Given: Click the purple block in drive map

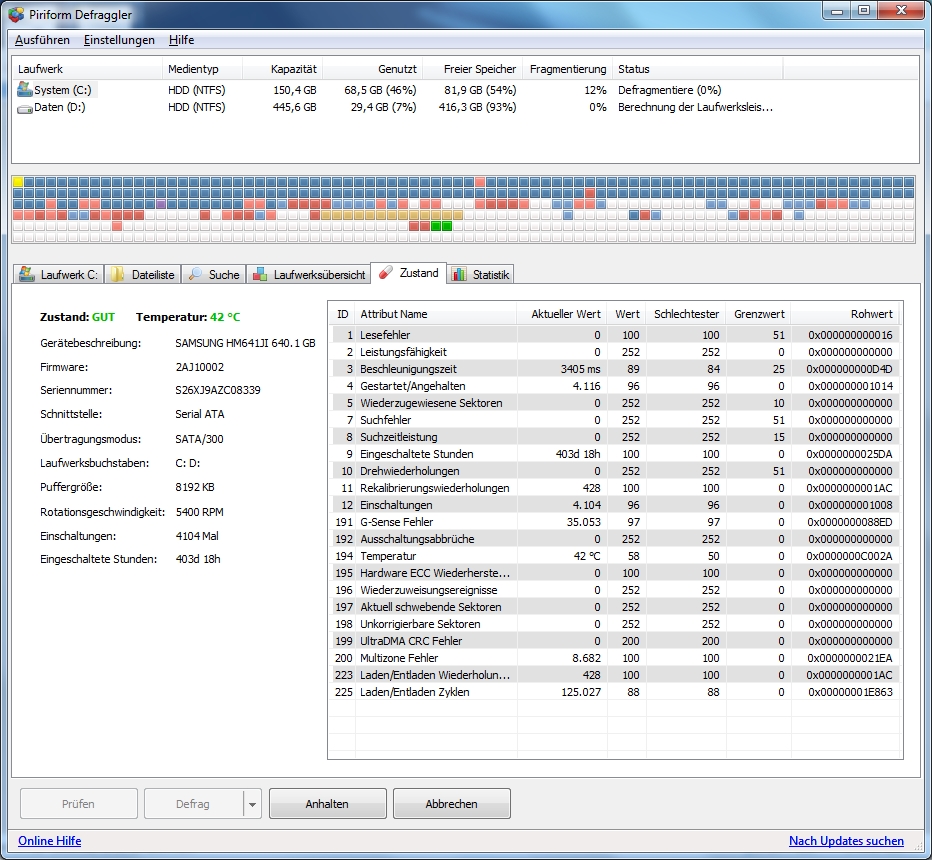Looking at the screenshot, I should 160,204.
